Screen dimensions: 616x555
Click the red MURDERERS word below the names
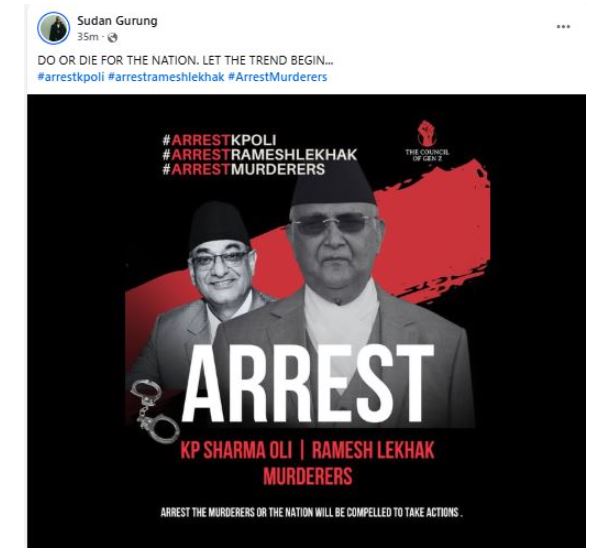click(308, 476)
